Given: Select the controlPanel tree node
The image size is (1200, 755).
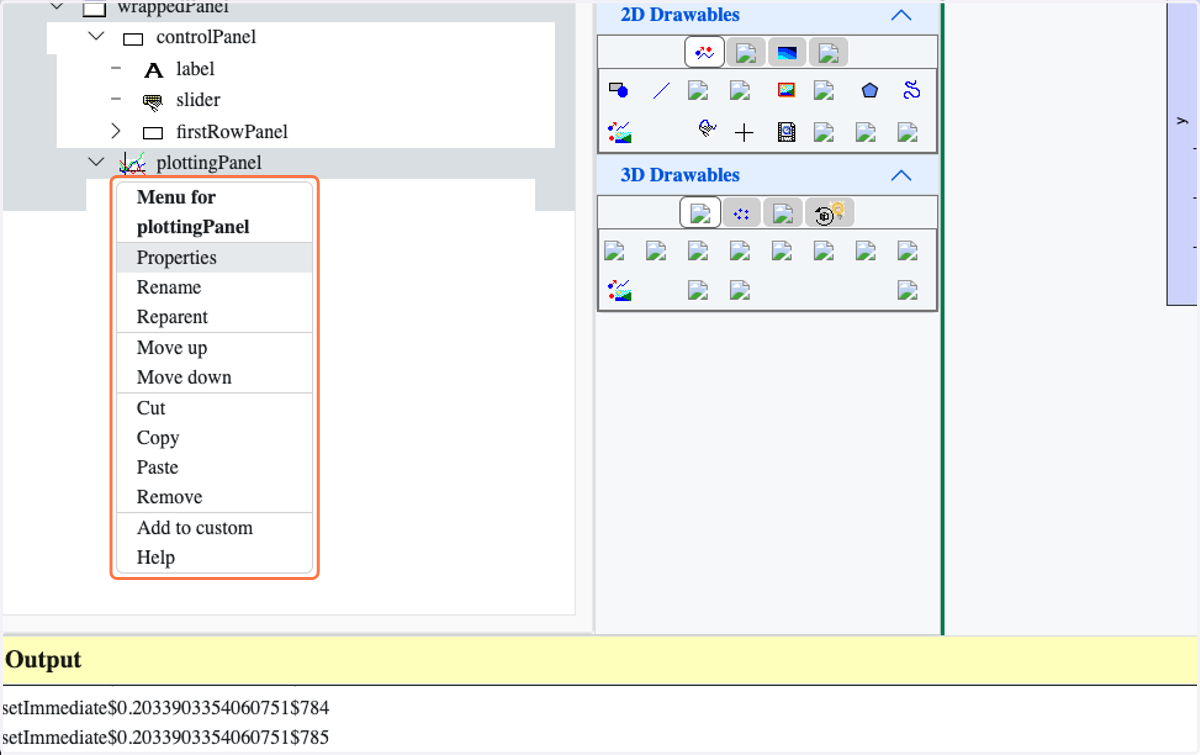Looking at the screenshot, I should [x=206, y=37].
